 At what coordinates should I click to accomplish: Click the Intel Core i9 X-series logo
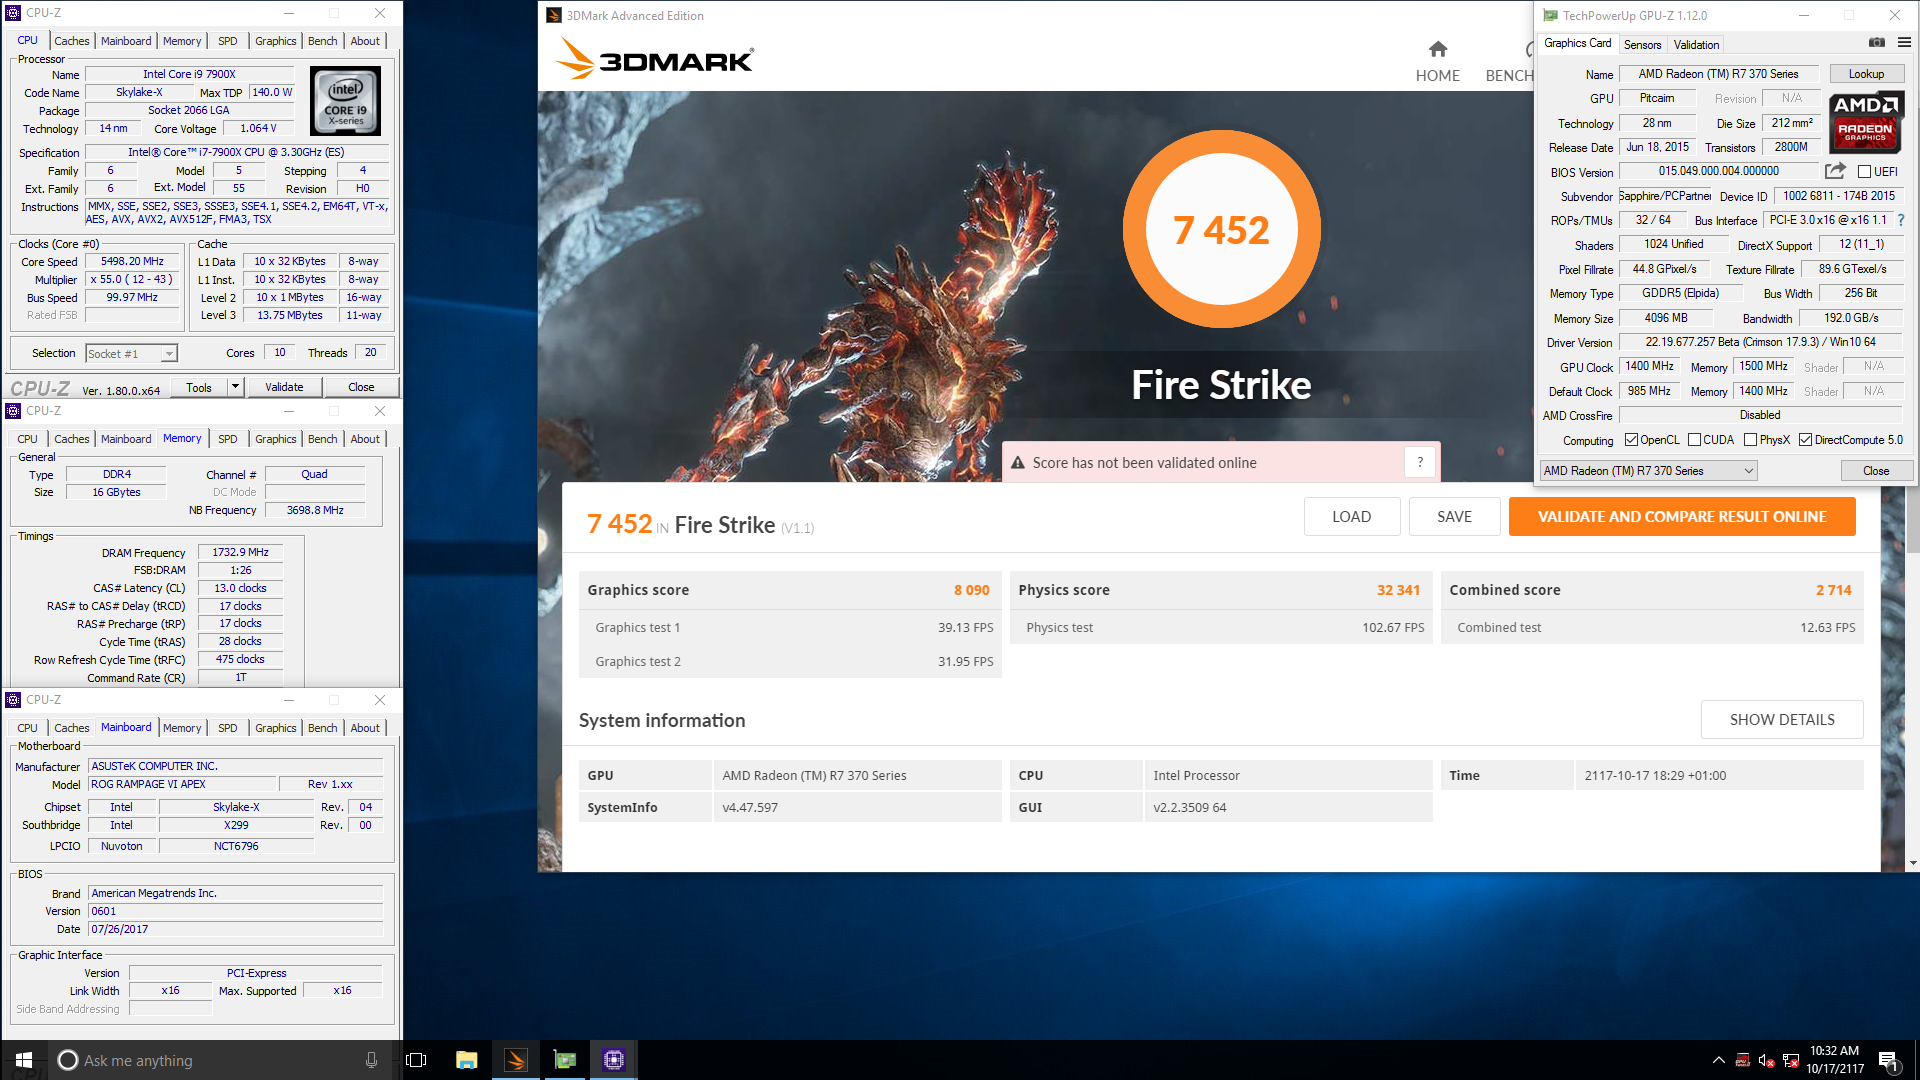tap(345, 101)
